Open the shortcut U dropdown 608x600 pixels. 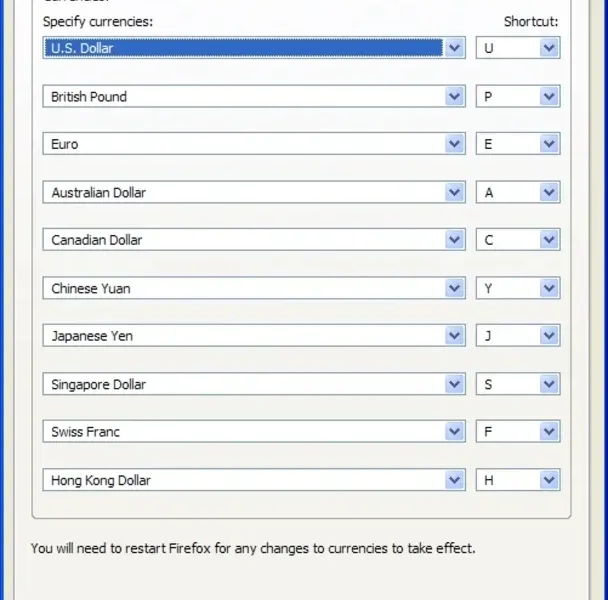coord(549,48)
